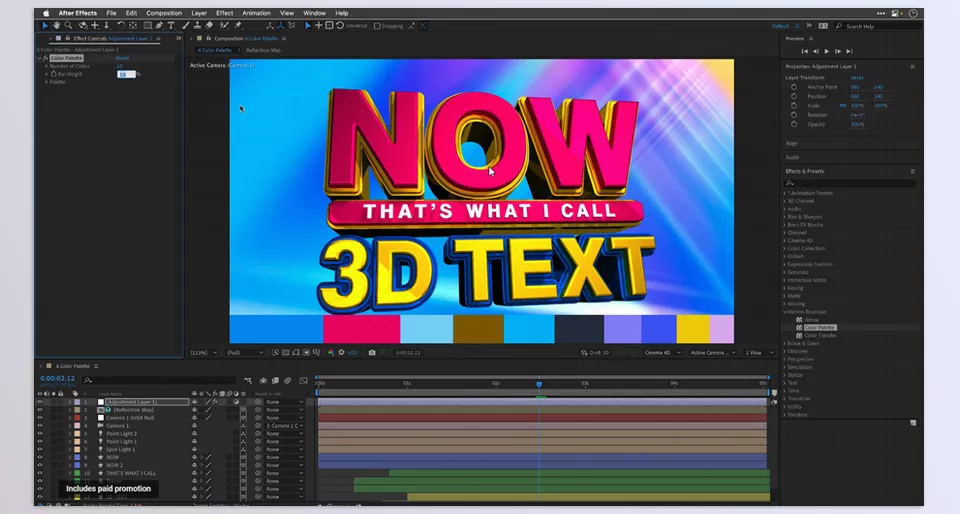
Task: Open the Cinema 4D renderer dropdown
Action: (662, 352)
